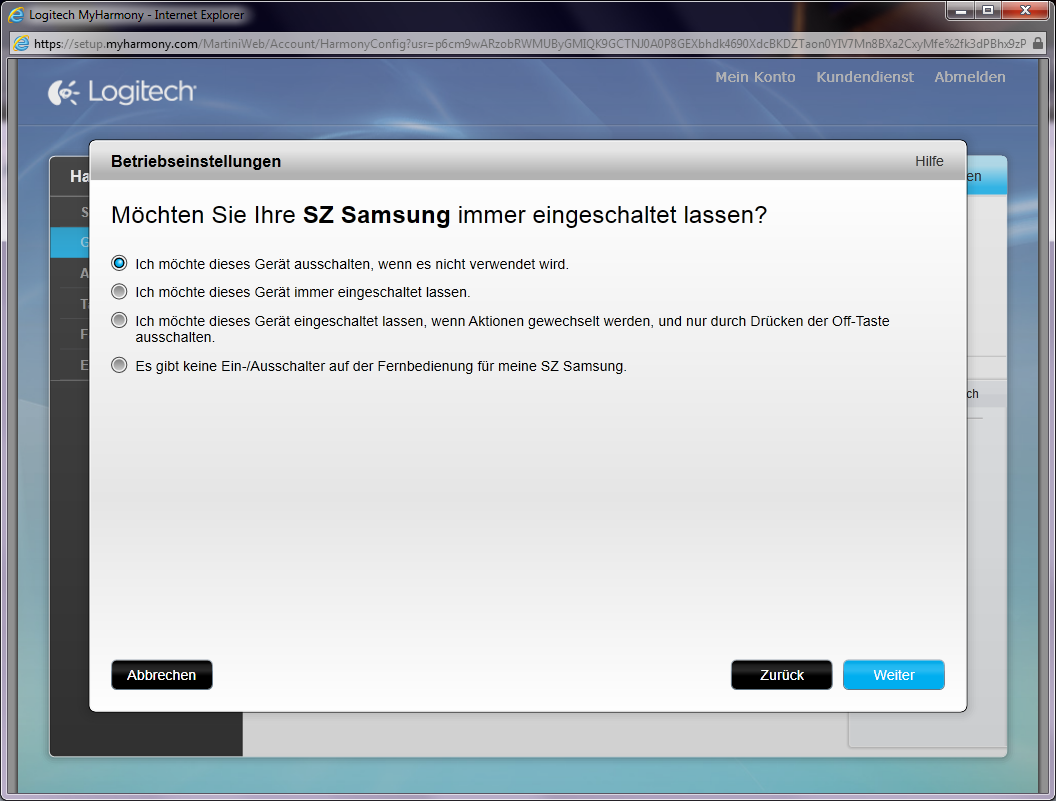Maximize the Internet Explorer window

(988, 11)
